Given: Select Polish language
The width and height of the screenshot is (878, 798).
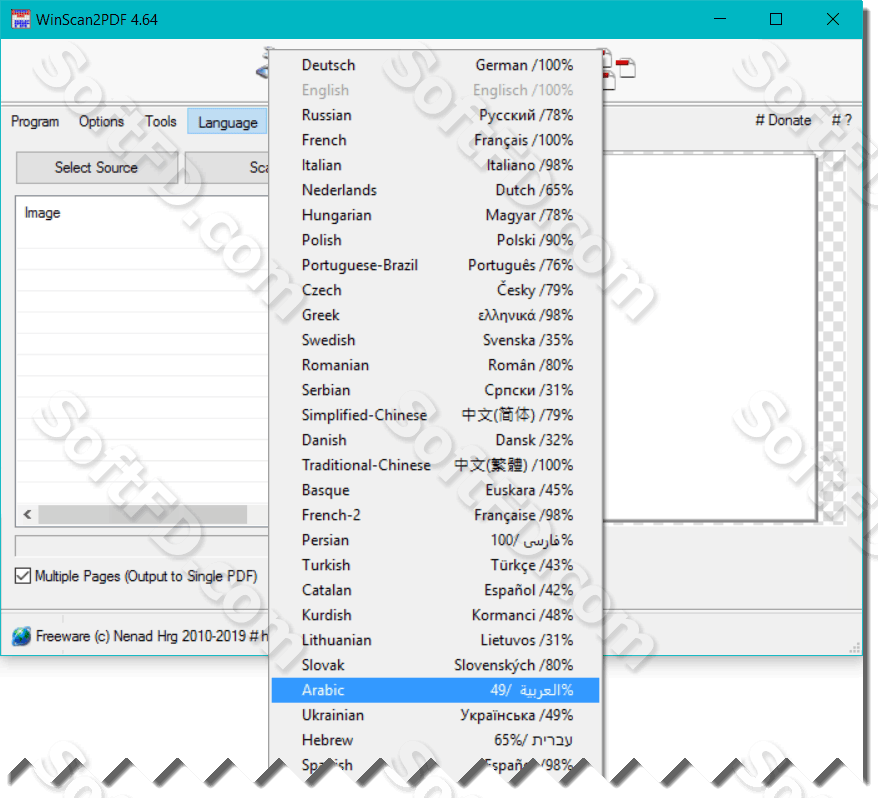Looking at the screenshot, I should click(x=435, y=240).
